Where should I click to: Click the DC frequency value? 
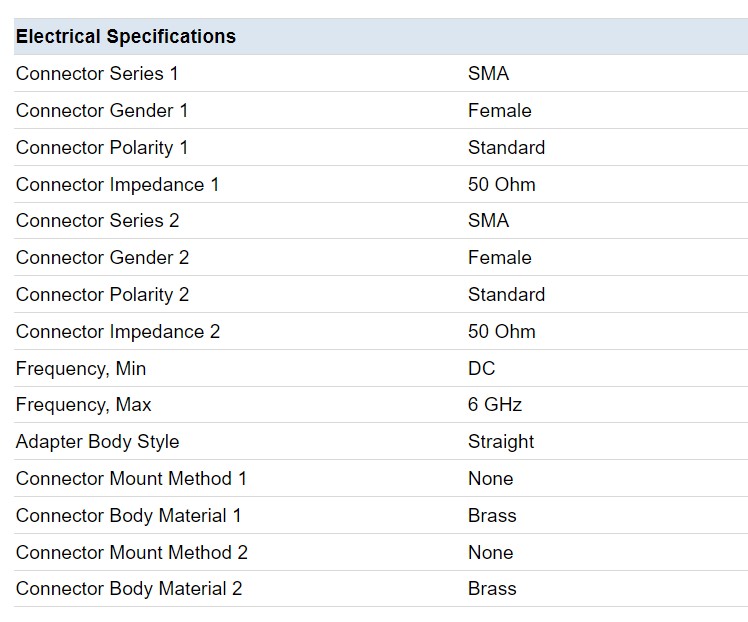pos(482,369)
